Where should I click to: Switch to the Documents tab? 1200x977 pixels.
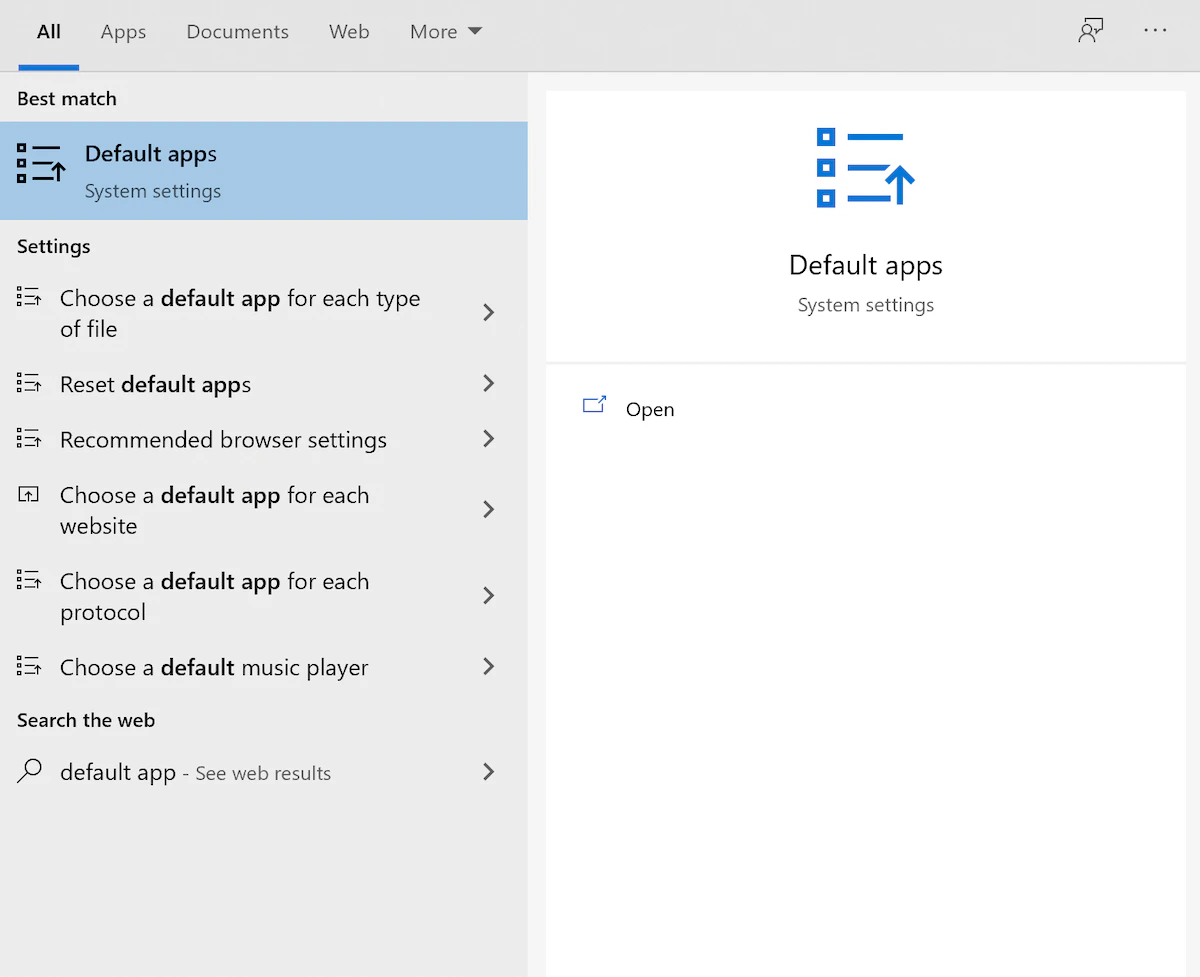point(237,31)
